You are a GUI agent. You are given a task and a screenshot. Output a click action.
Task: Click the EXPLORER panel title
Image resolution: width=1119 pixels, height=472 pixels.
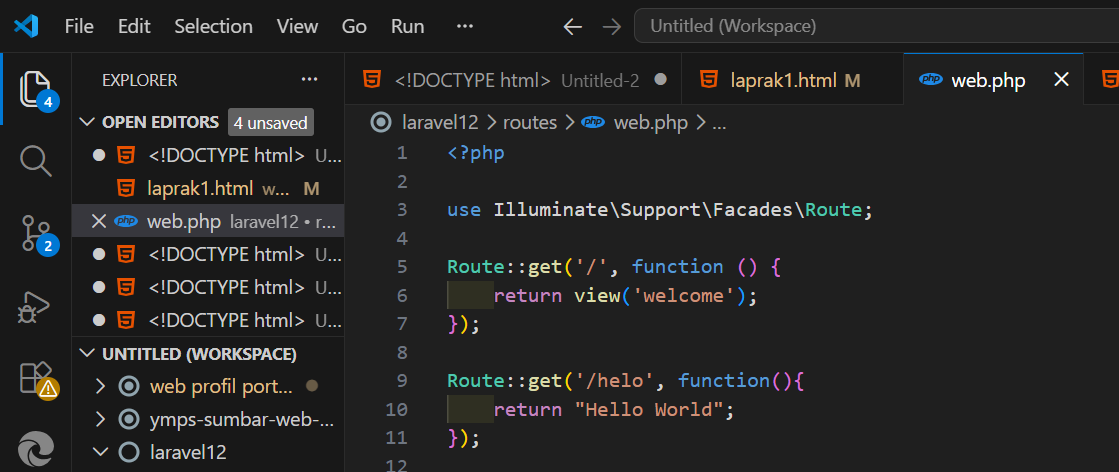click(140, 80)
